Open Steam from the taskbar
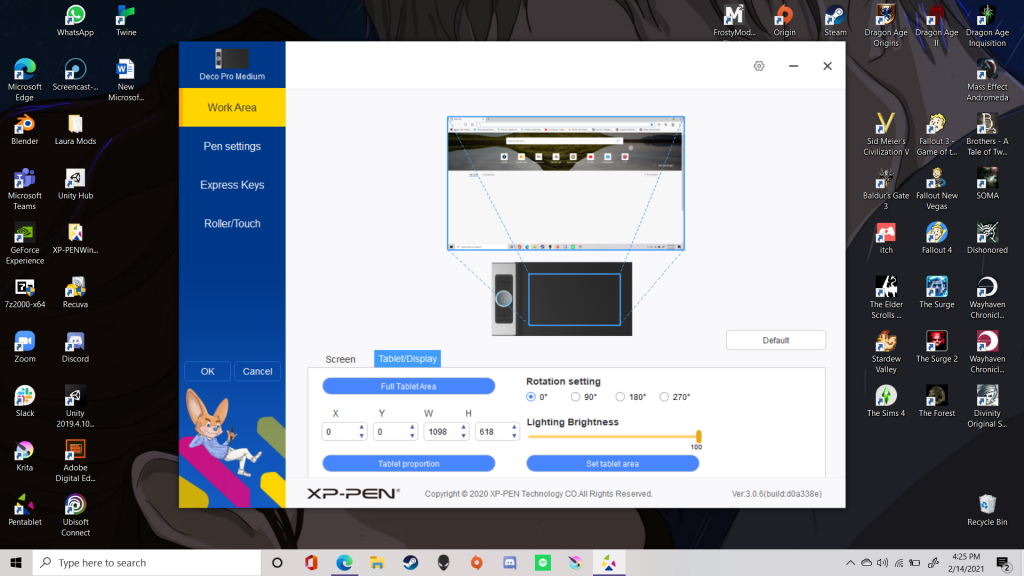 tap(410, 562)
